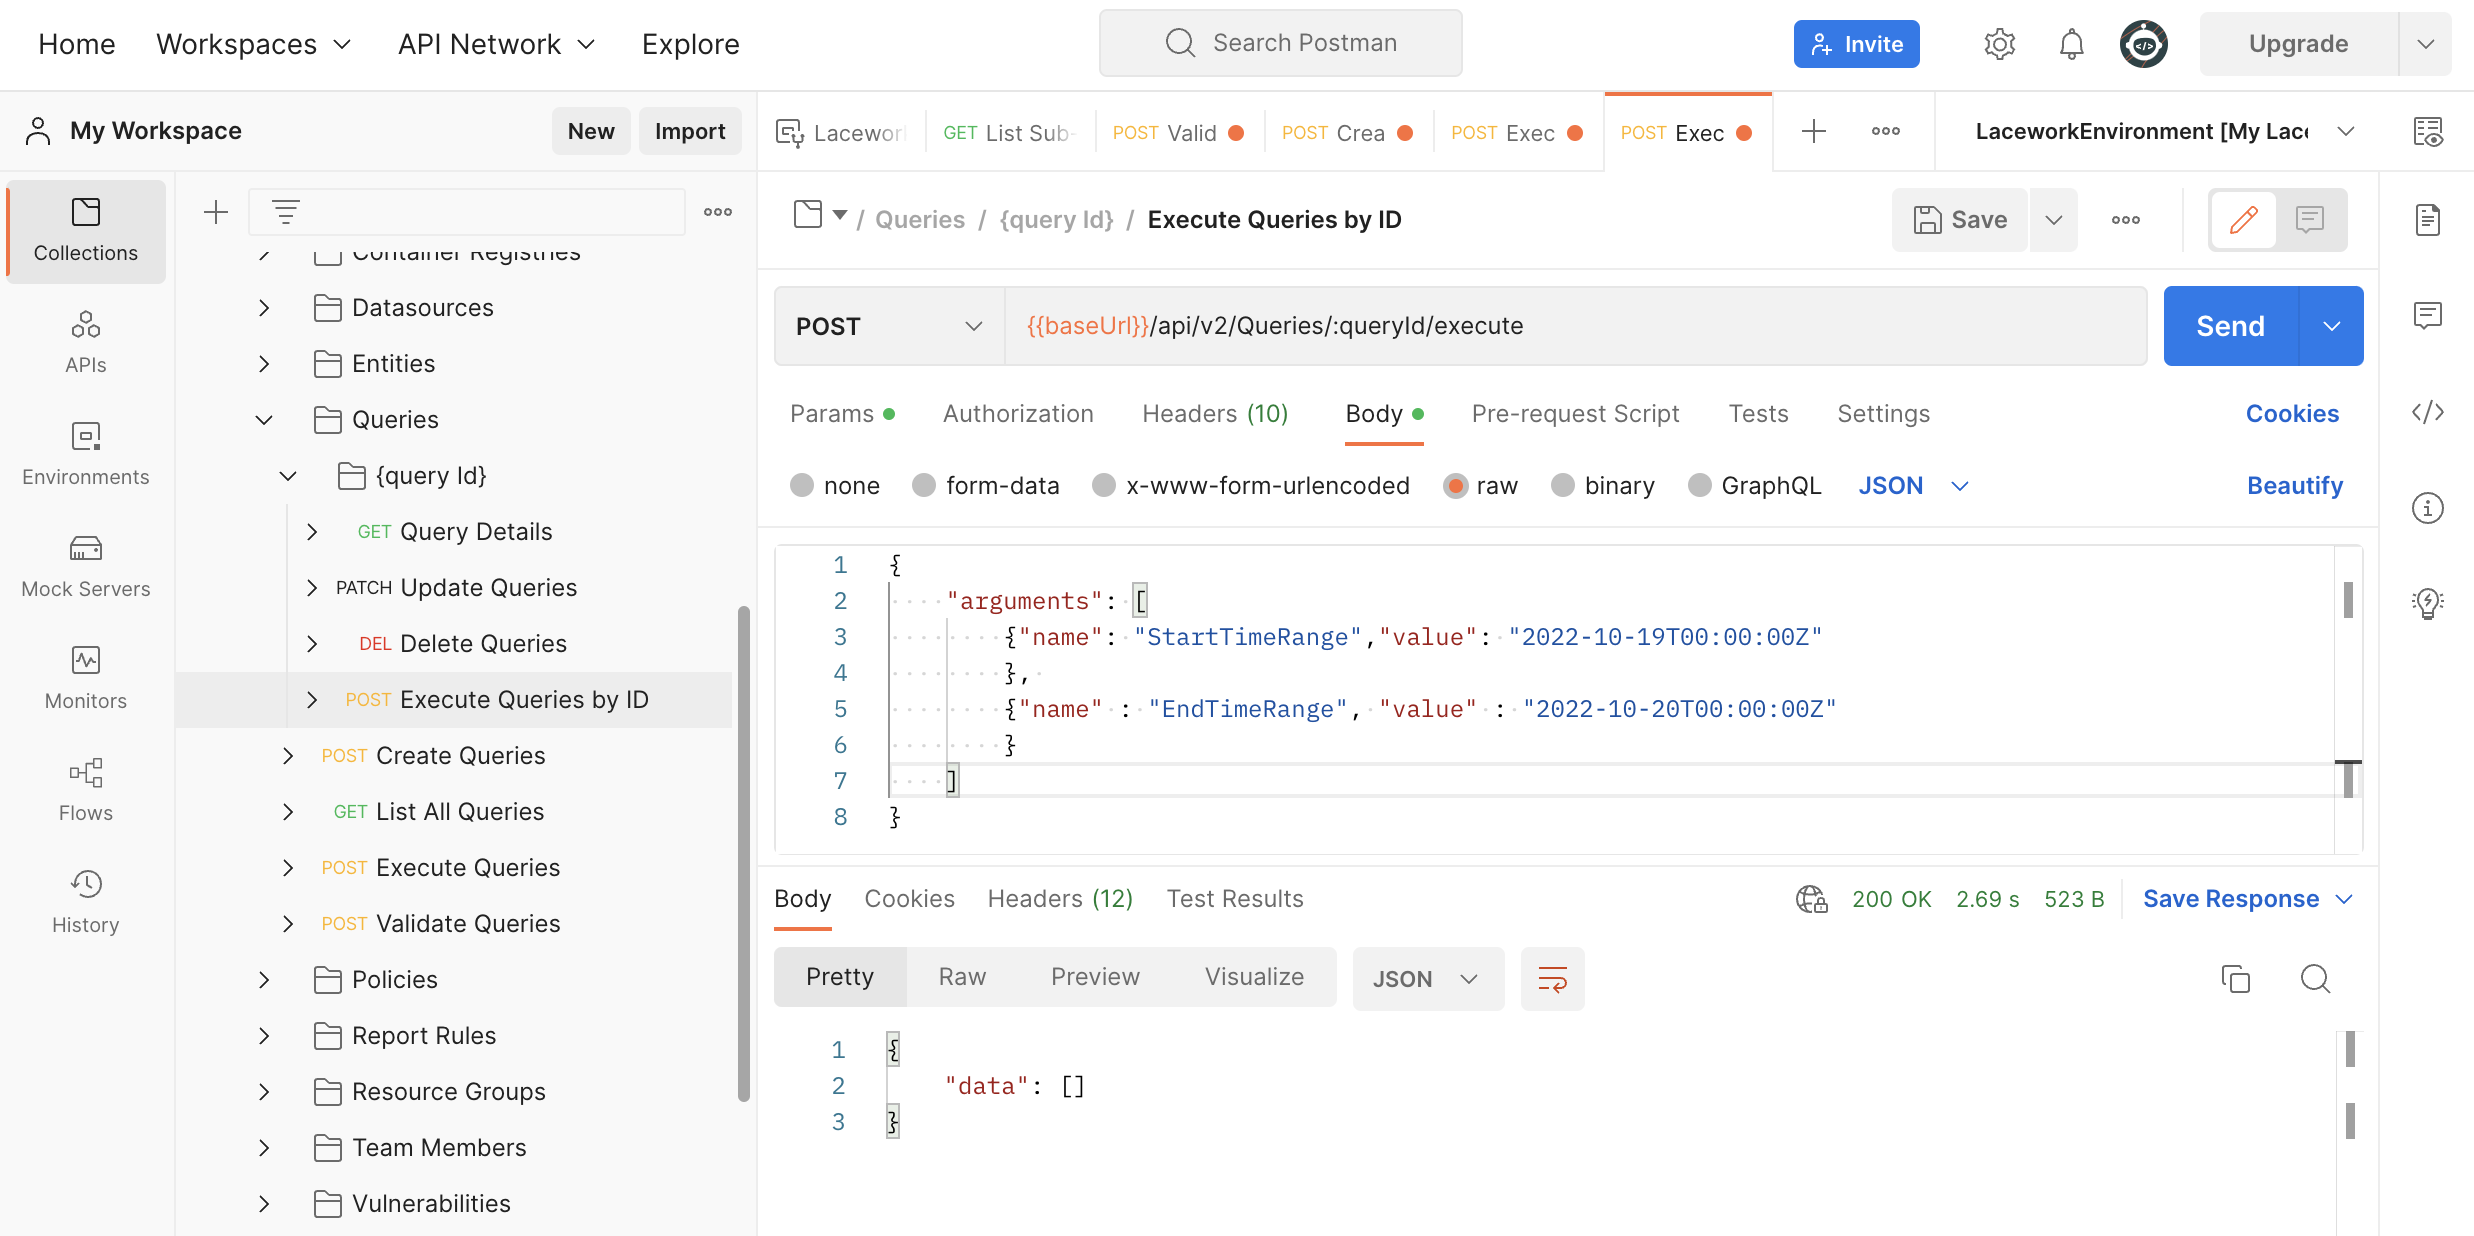2474x1236 pixels.
Task: Open Postman settings gear
Action: (2000, 43)
